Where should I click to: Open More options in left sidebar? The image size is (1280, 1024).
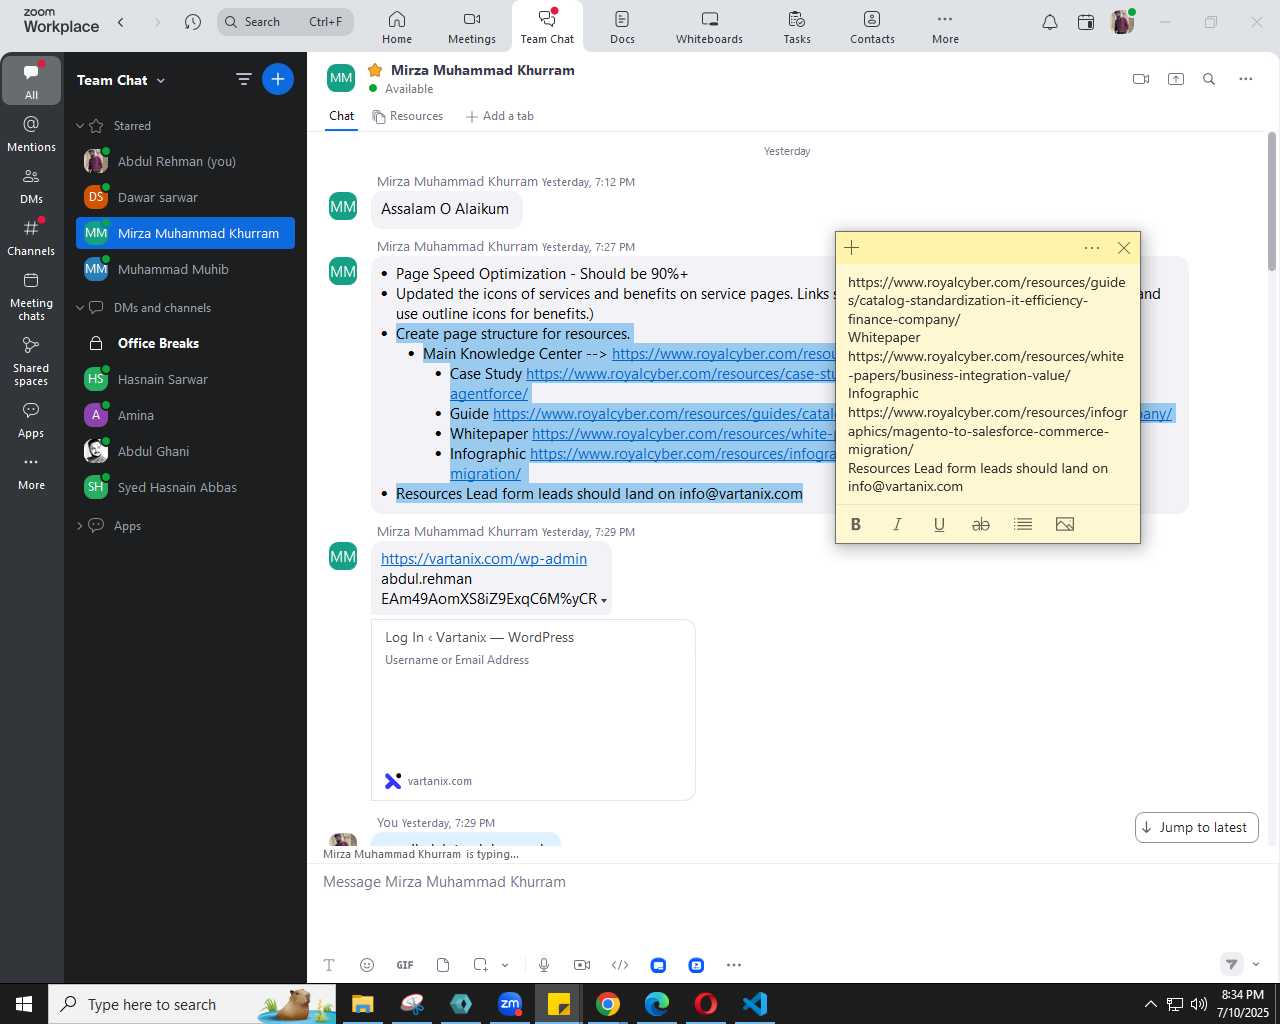31,472
